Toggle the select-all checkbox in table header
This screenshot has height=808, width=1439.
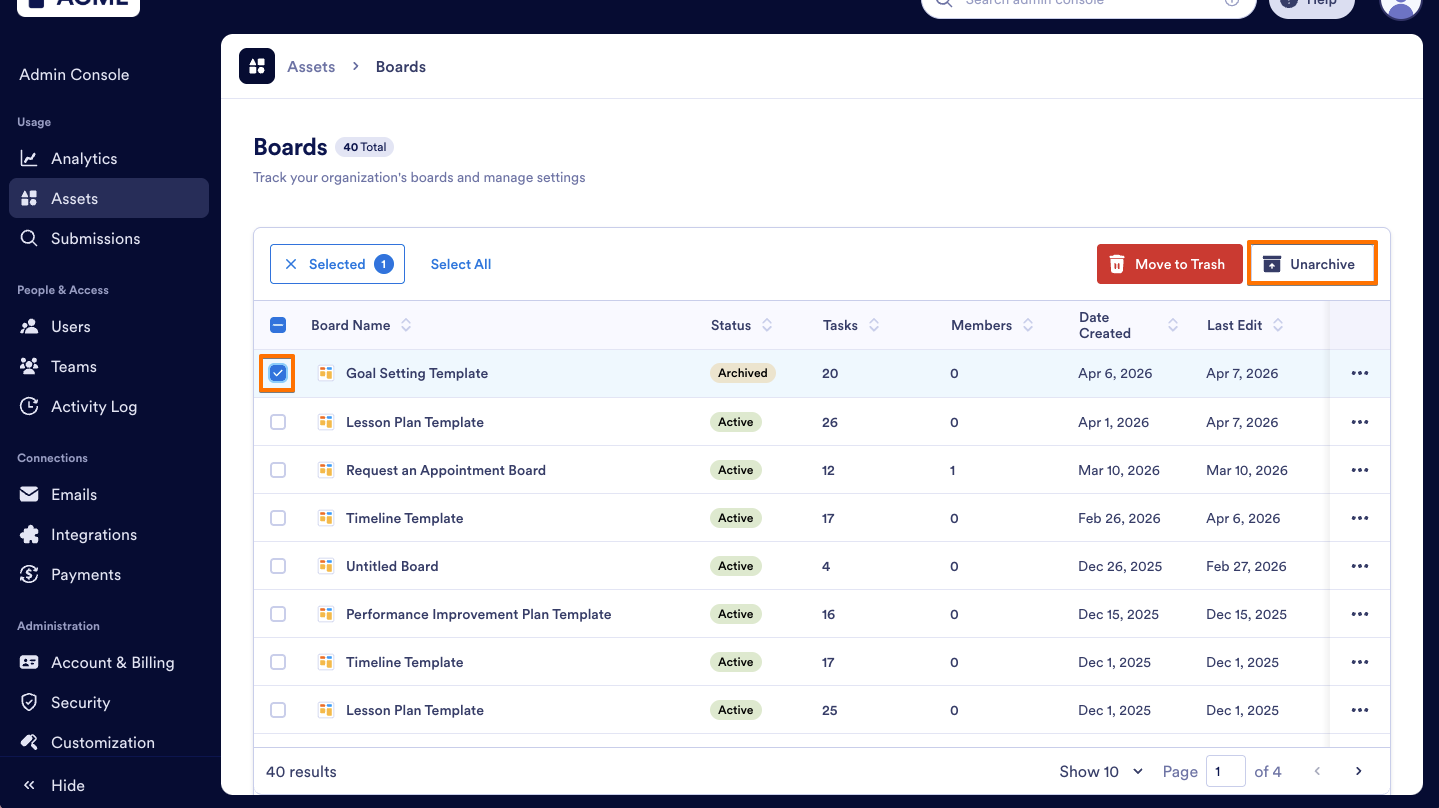(x=277, y=324)
